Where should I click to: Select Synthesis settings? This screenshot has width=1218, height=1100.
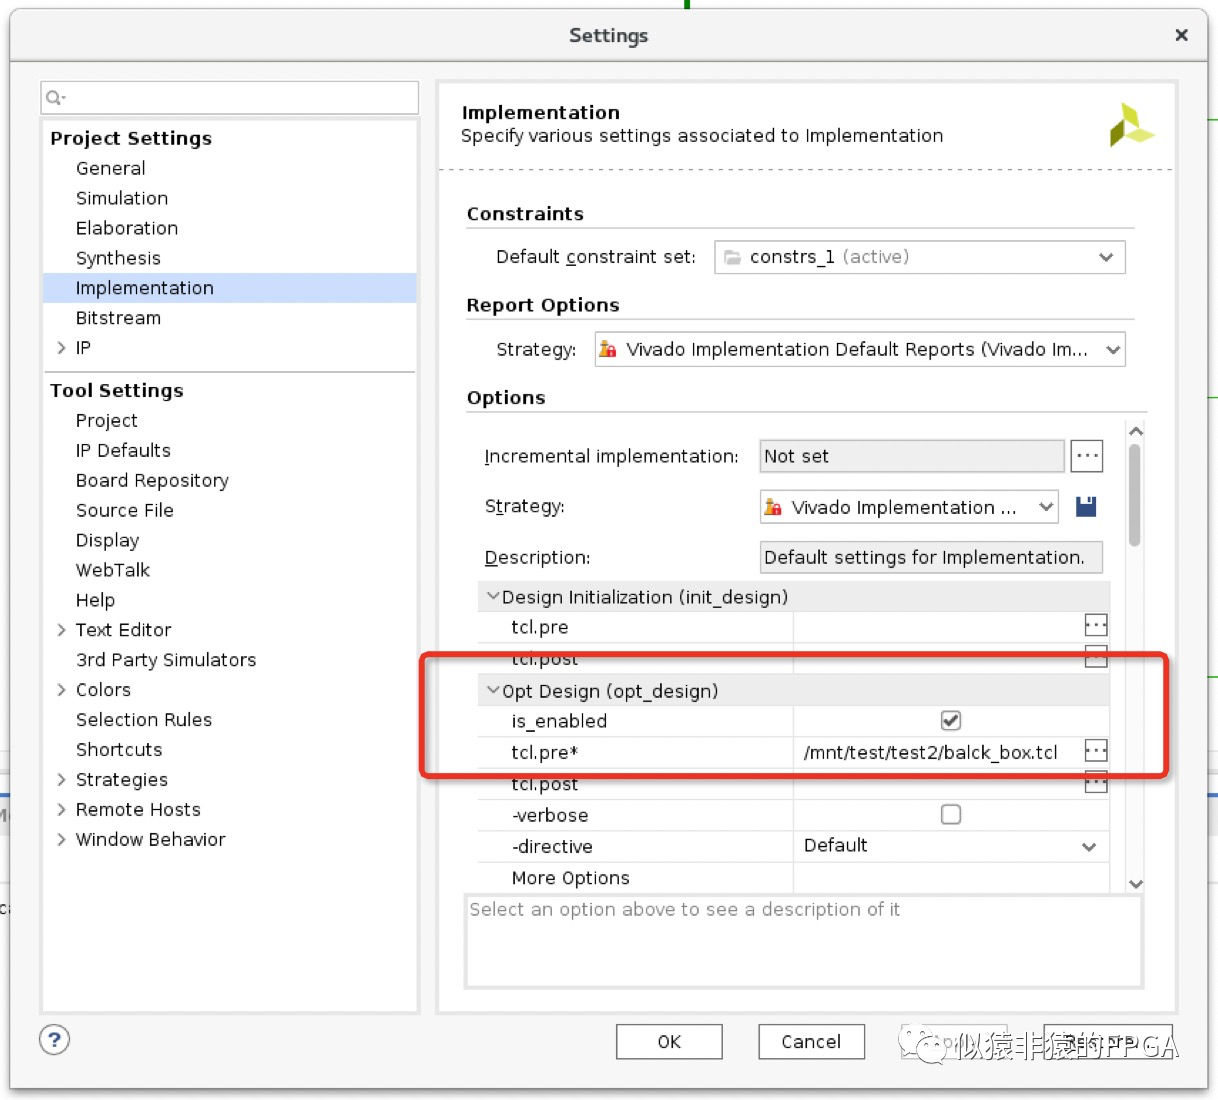coord(118,258)
